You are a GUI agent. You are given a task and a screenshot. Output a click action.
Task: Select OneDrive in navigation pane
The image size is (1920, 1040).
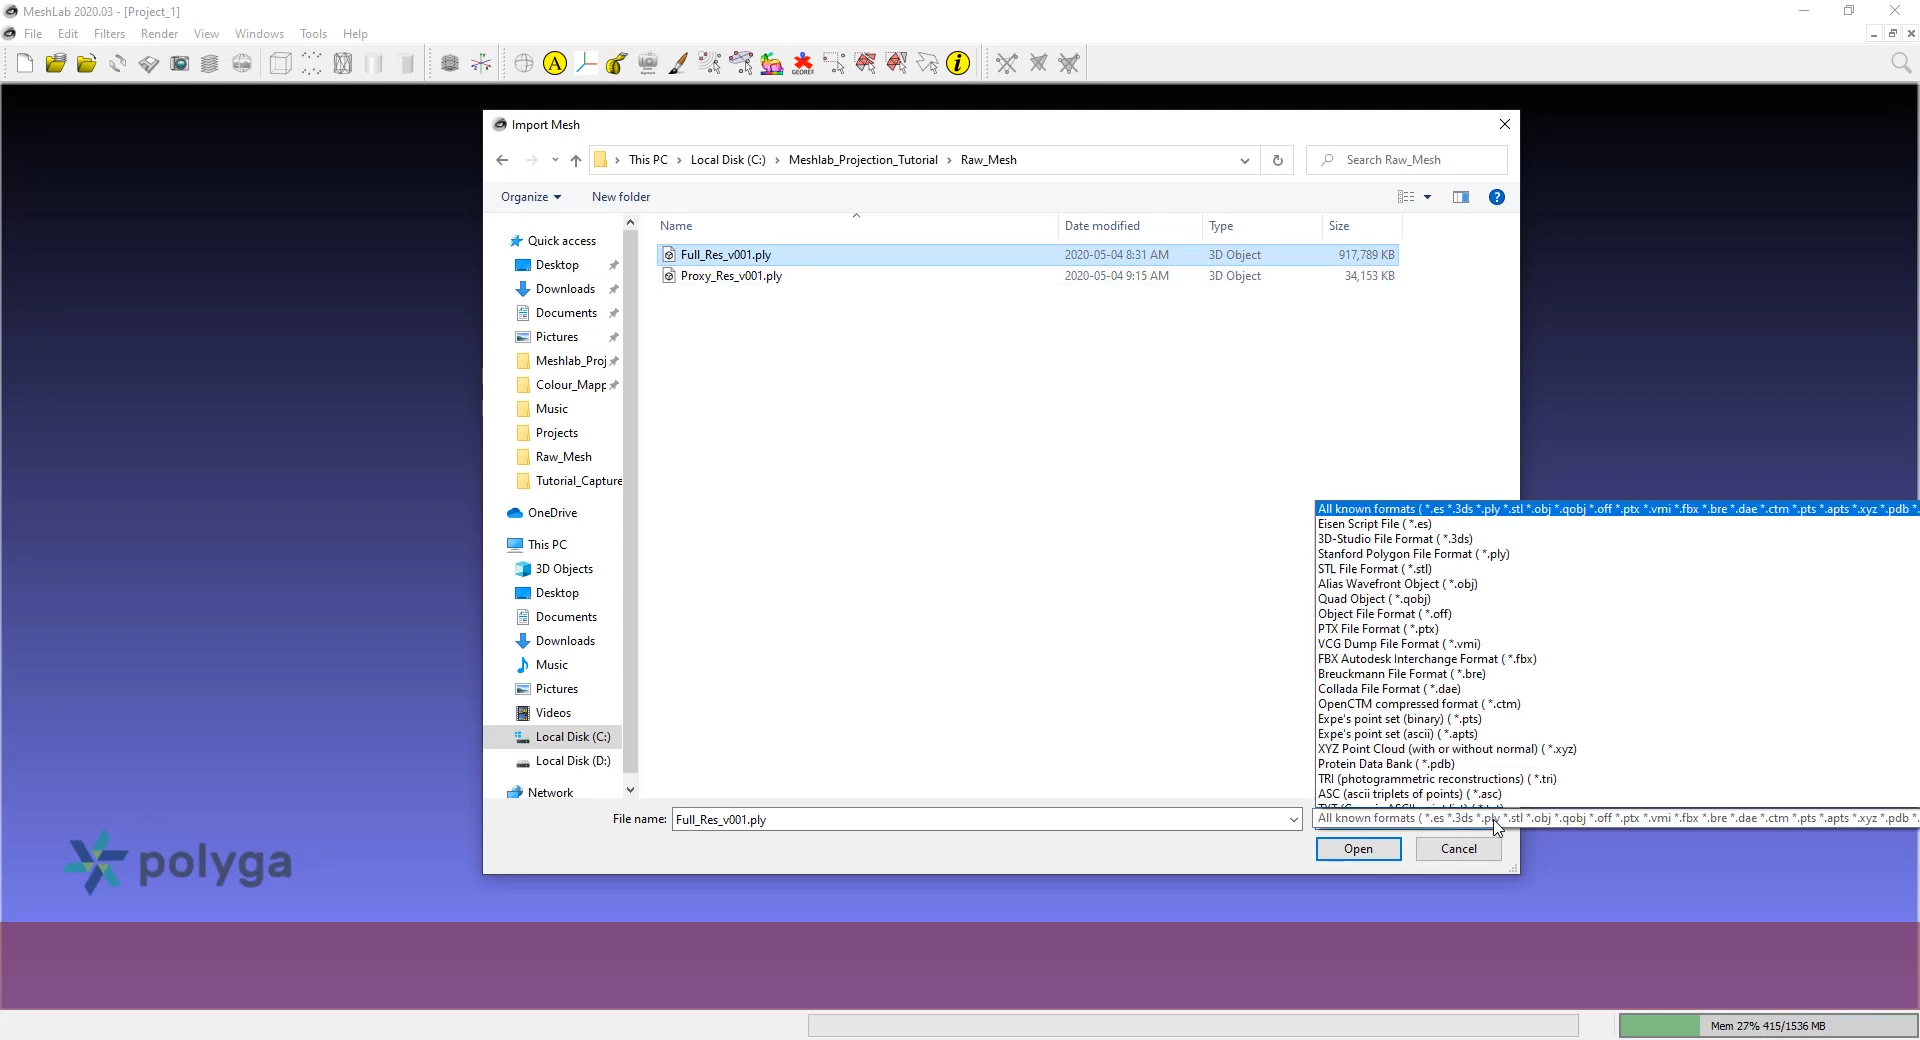[543, 513]
